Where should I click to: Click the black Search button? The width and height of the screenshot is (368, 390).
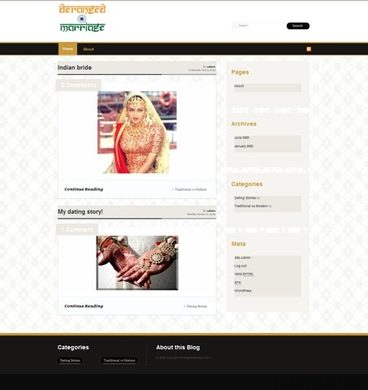[298, 26]
